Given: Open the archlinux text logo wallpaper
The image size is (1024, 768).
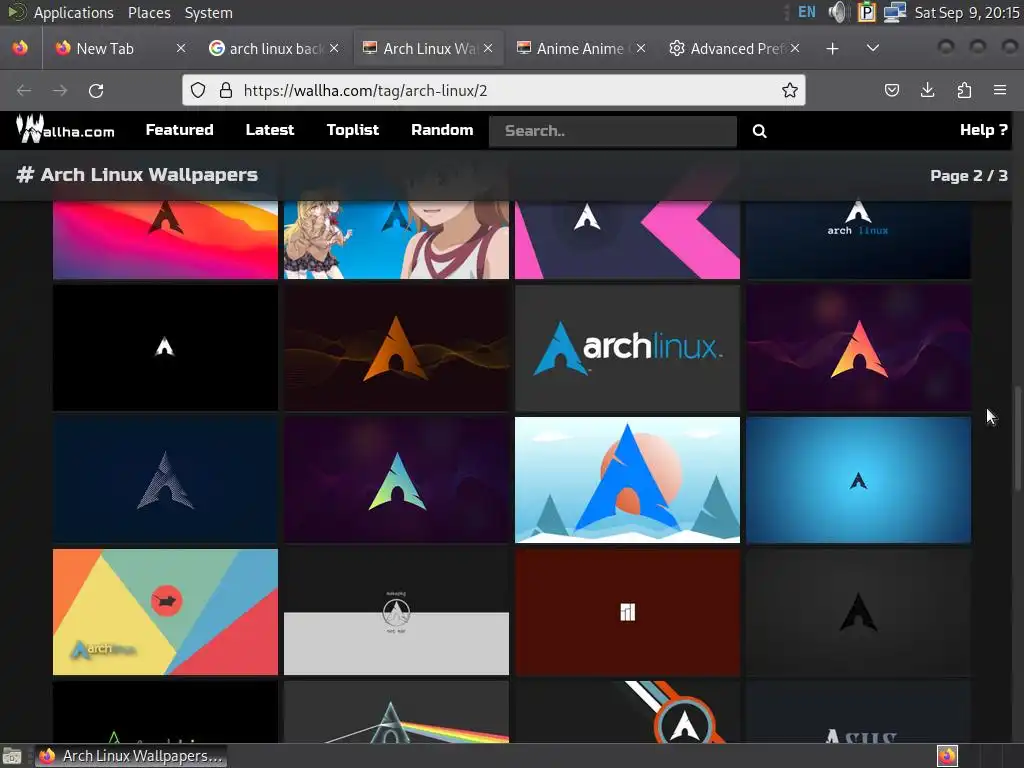Looking at the screenshot, I should pyautogui.click(x=627, y=348).
